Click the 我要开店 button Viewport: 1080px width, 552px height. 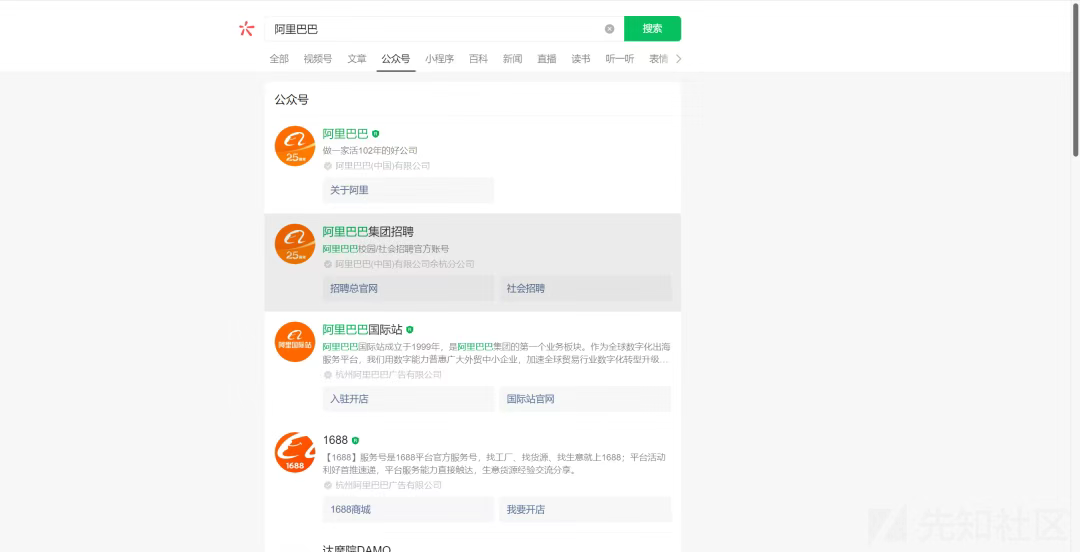coord(585,509)
